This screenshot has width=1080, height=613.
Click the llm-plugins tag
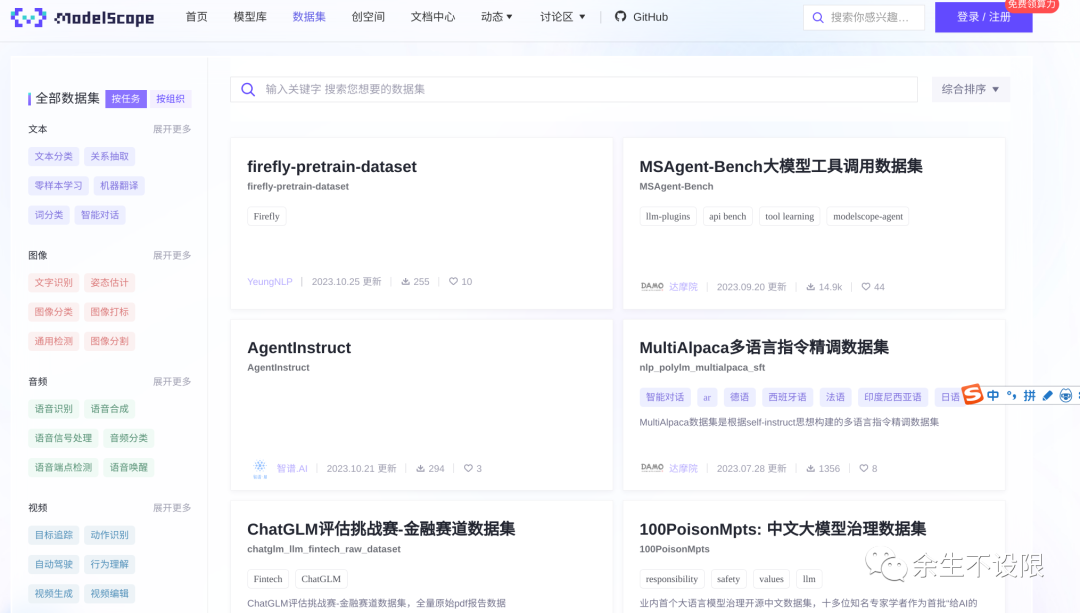click(667, 216)
